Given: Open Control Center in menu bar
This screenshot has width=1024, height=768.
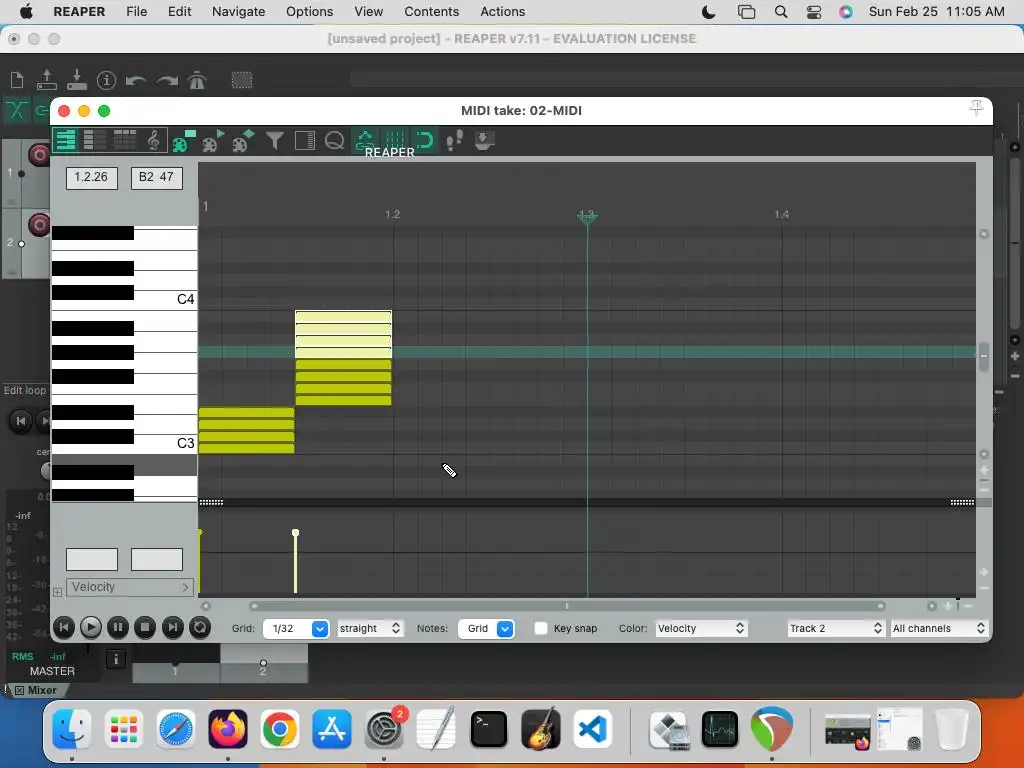Looking at the screenshot, I should pyautogui.click(x=814, y=12).
